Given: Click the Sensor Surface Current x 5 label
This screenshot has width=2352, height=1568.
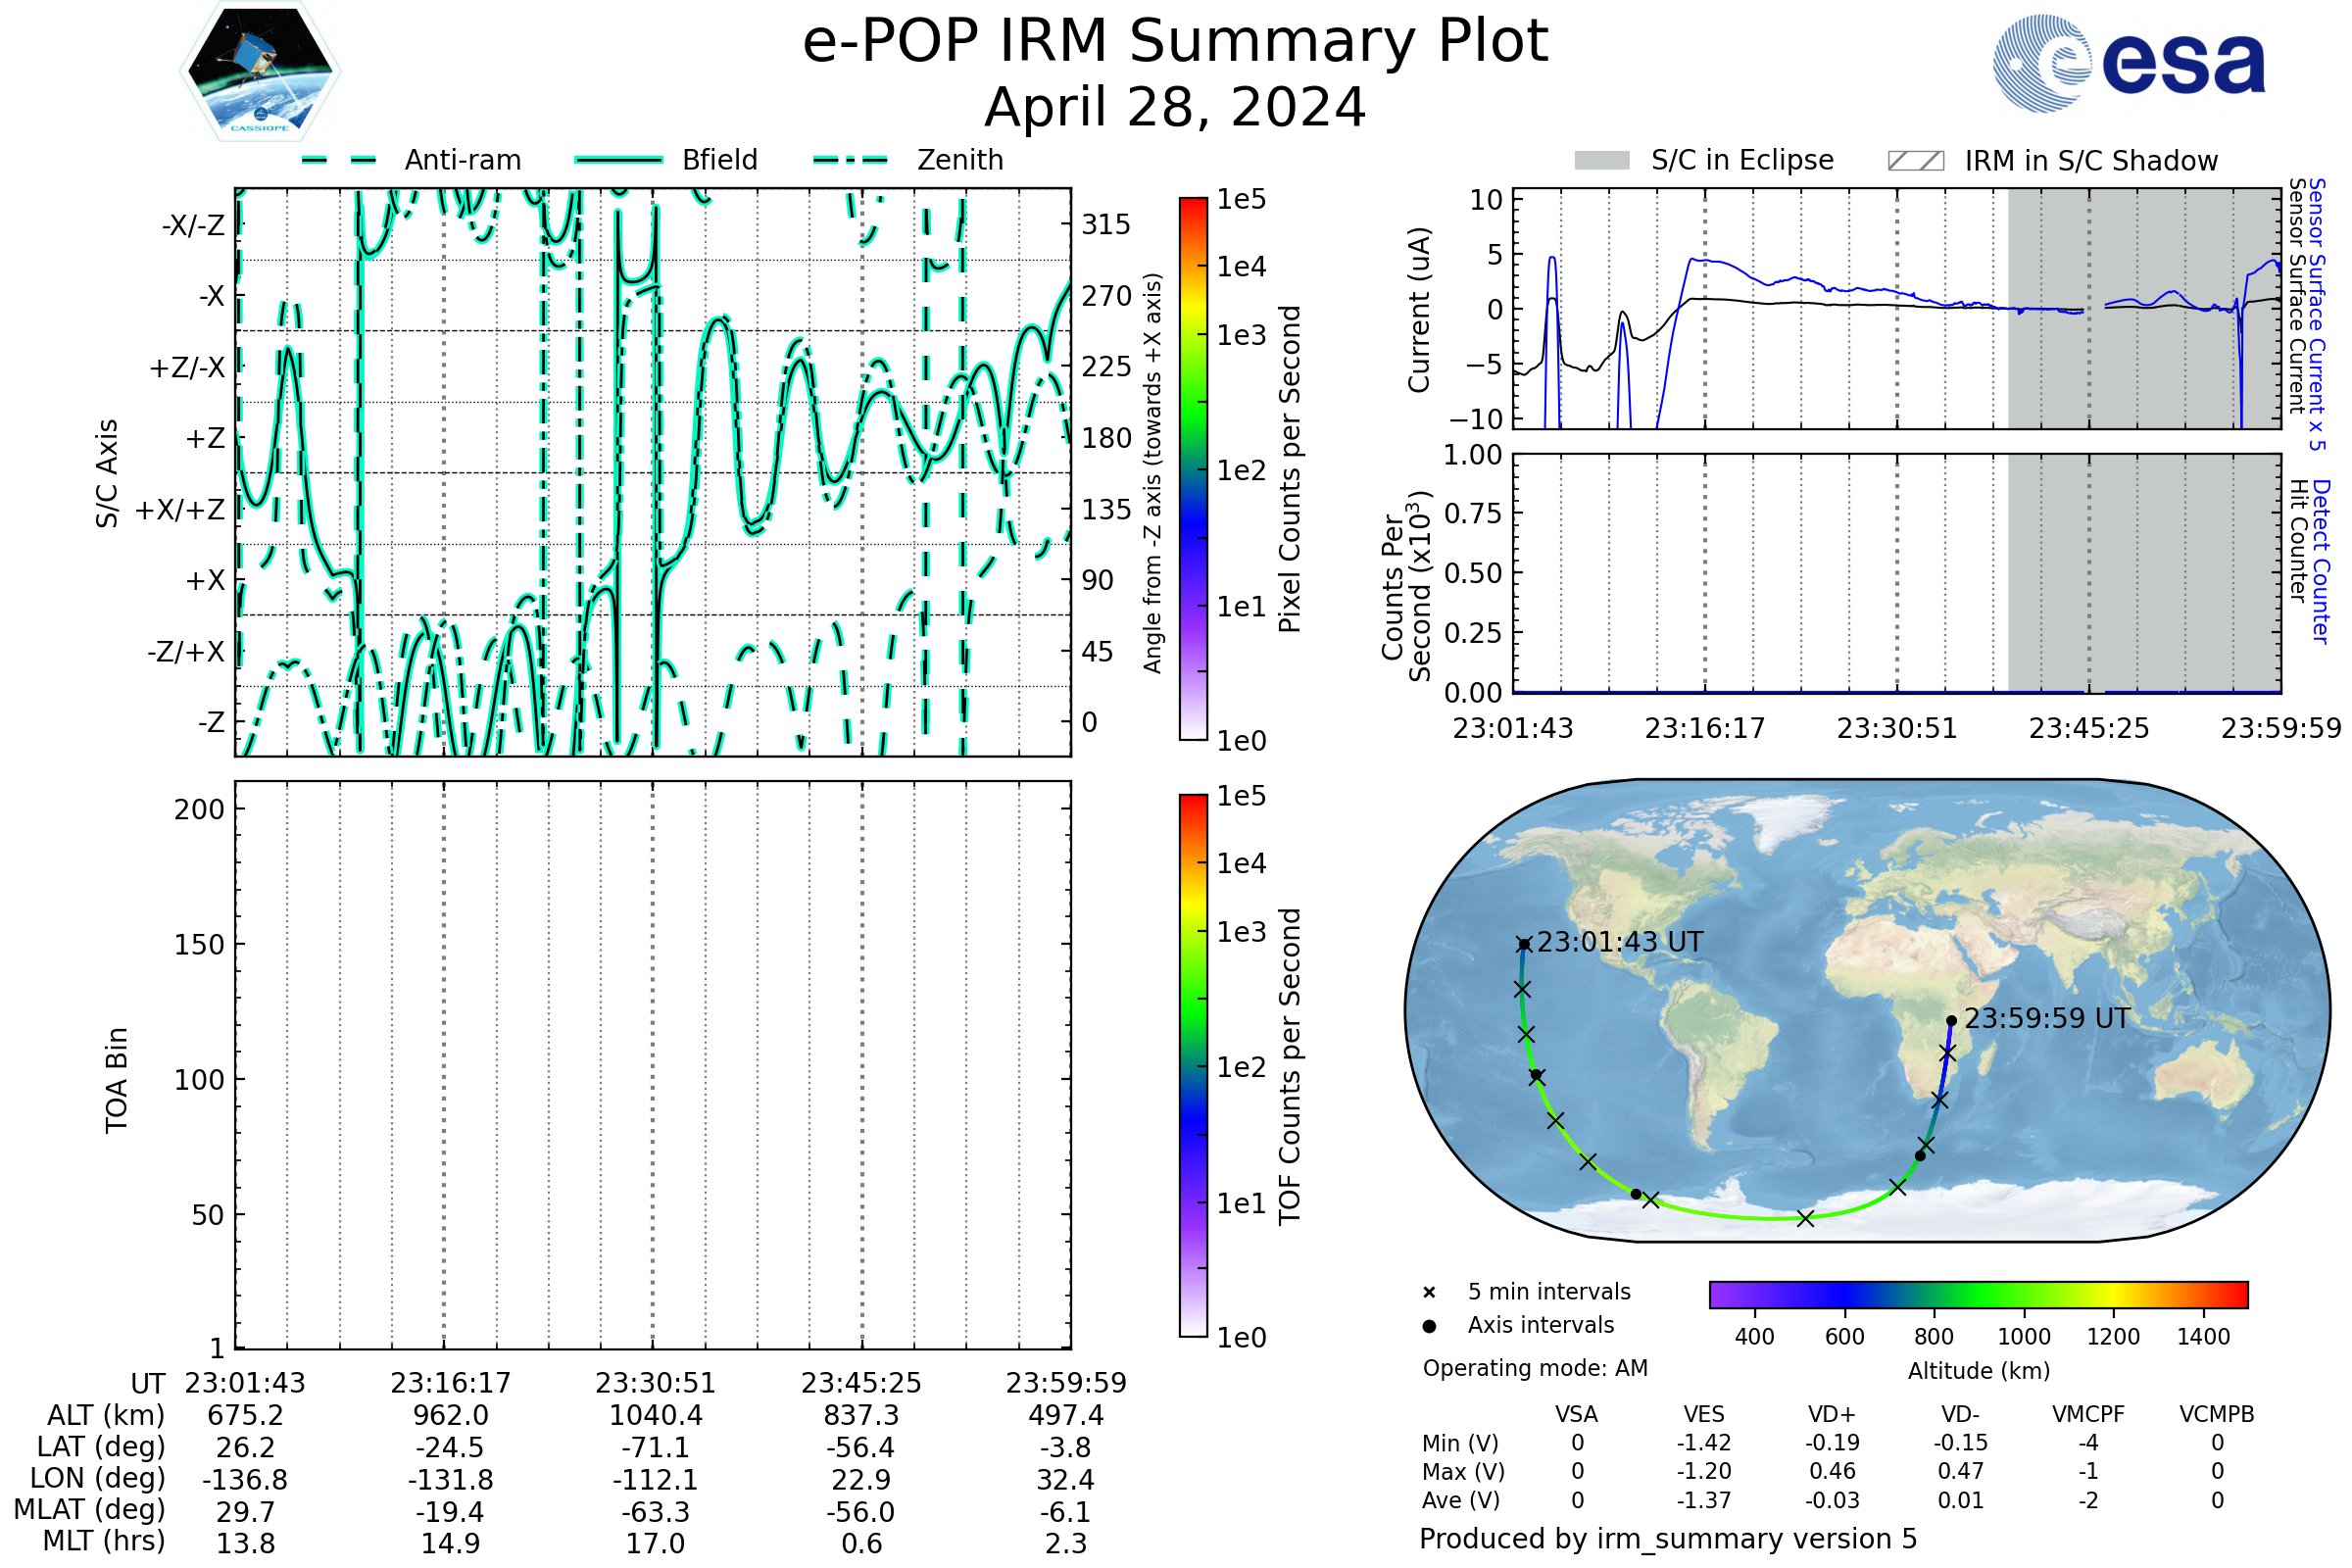Looking at the screenshot, I should pyautogui.click(x=2317, y=314).
